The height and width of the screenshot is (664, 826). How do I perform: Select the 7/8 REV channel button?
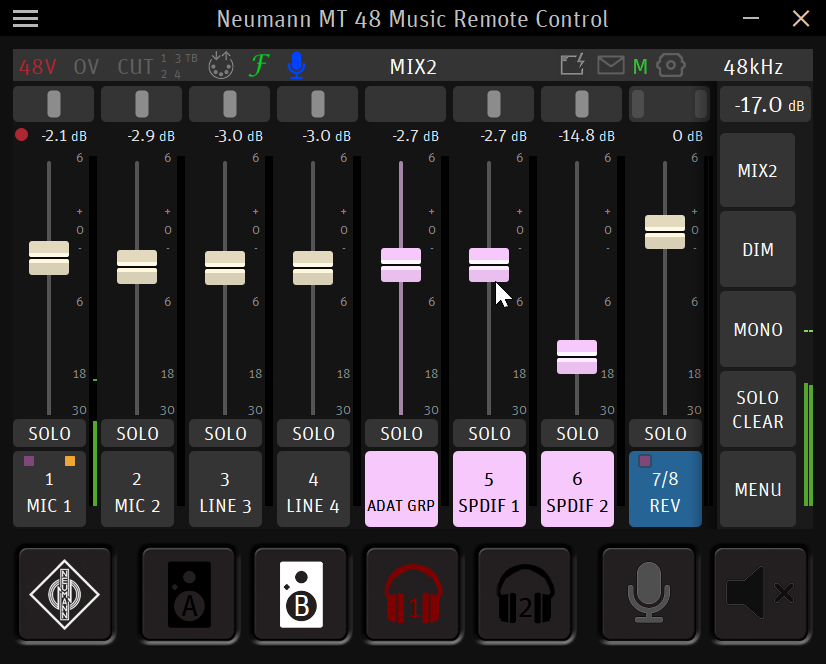pyautogui.click(x=665, y=489)
